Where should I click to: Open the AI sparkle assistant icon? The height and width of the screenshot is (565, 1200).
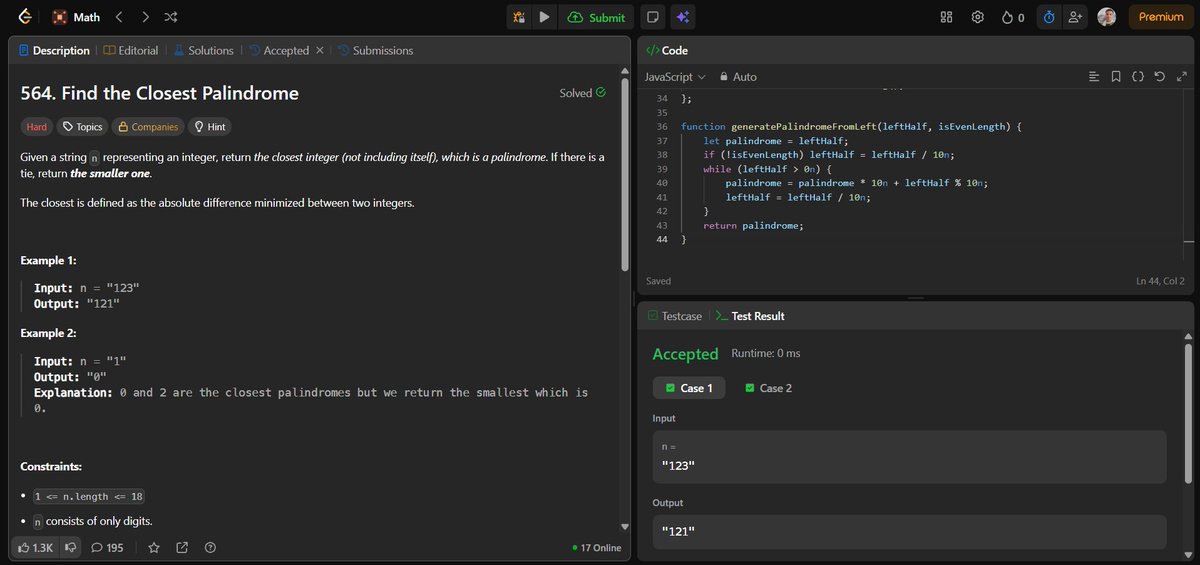[x=682, y=17]
